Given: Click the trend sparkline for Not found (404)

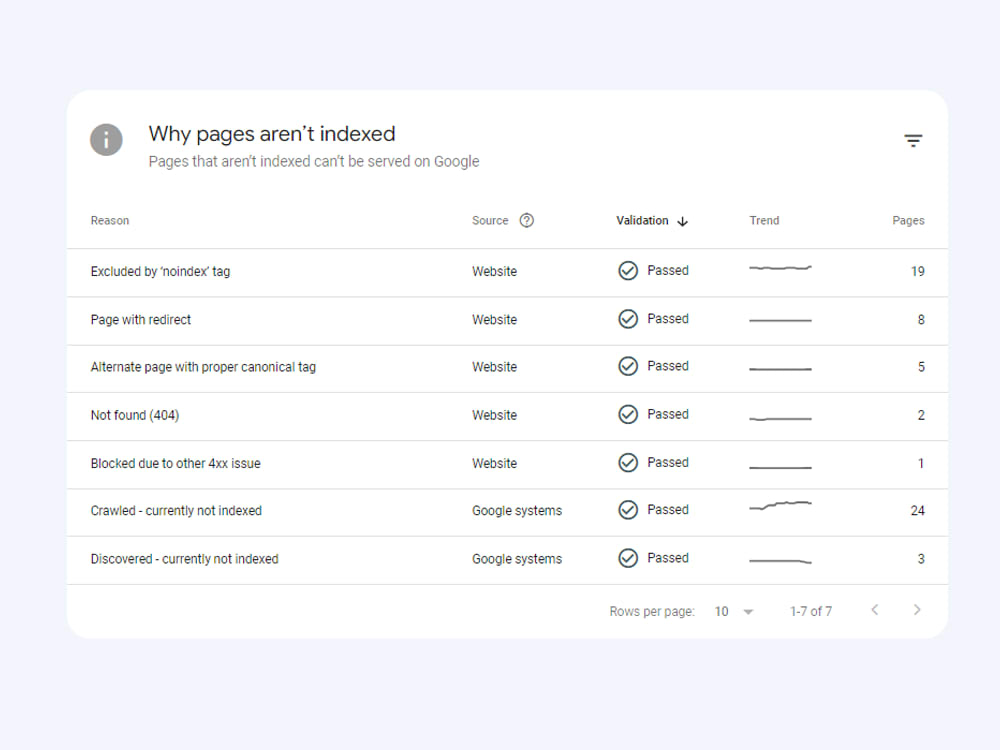Looking at the screenshot, I should (780, 419).
